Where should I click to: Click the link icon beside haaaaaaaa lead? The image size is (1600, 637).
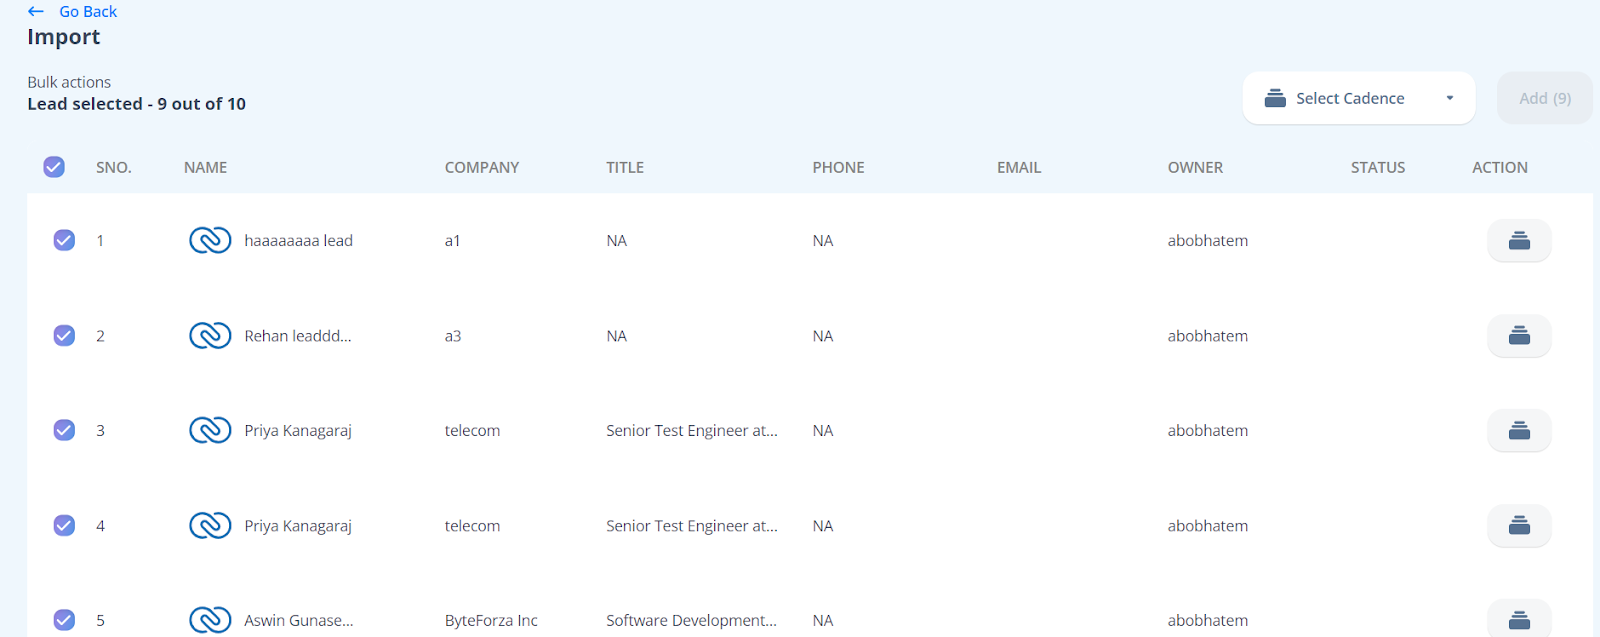tap(210, 241)
